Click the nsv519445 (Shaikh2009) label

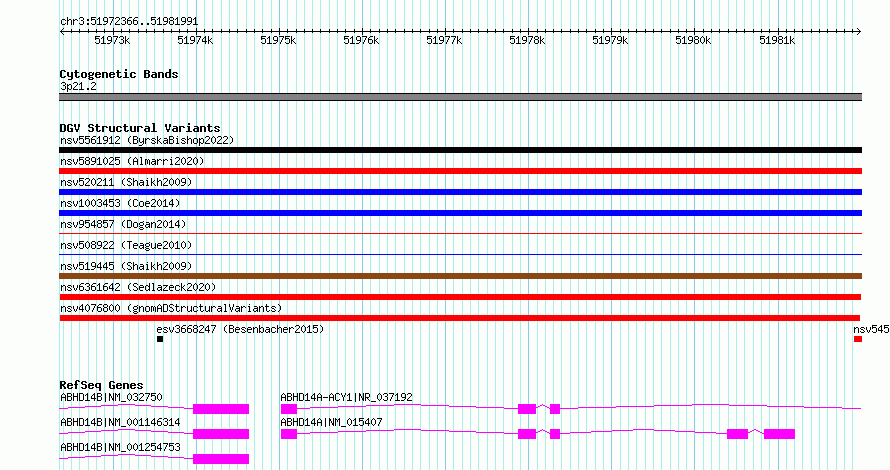tap(126, 266)
